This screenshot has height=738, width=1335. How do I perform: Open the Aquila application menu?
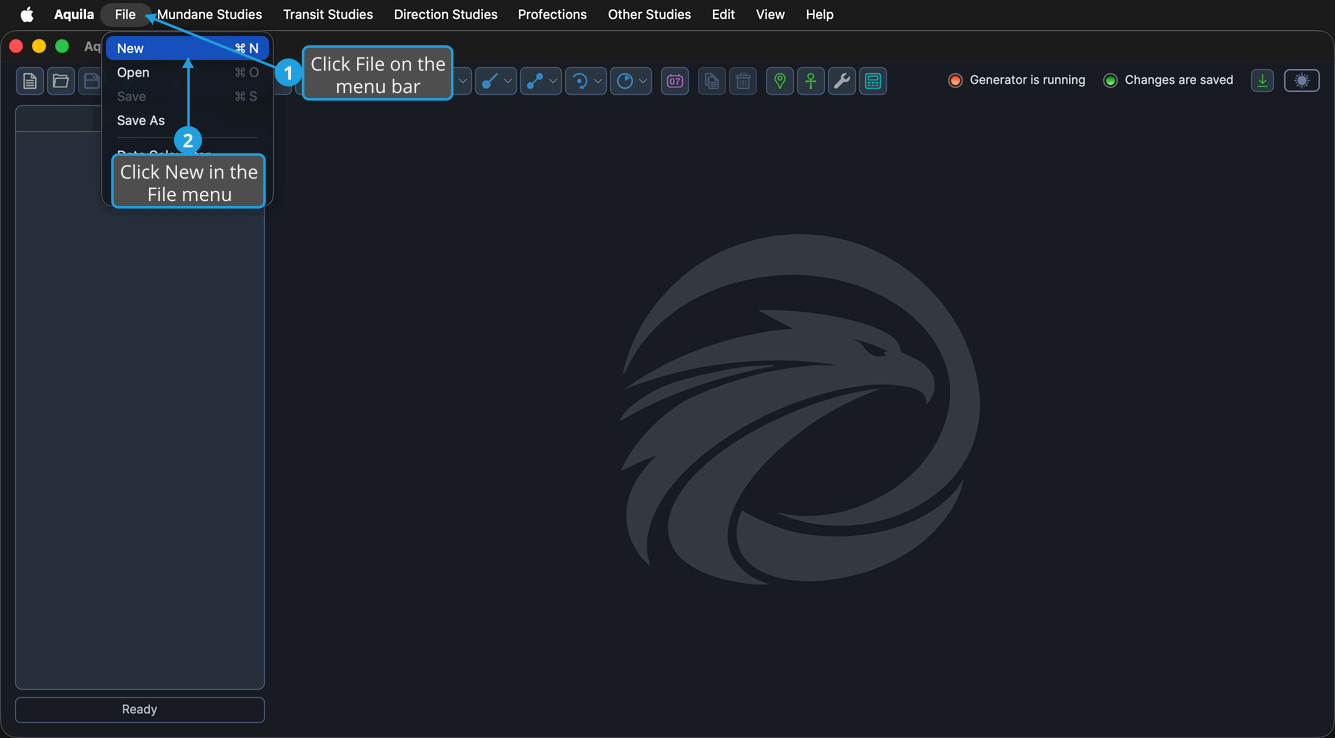point(74,14)
